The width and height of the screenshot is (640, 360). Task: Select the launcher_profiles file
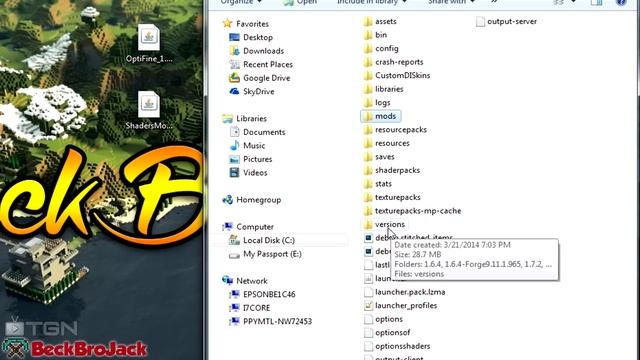tap(400, 305)
